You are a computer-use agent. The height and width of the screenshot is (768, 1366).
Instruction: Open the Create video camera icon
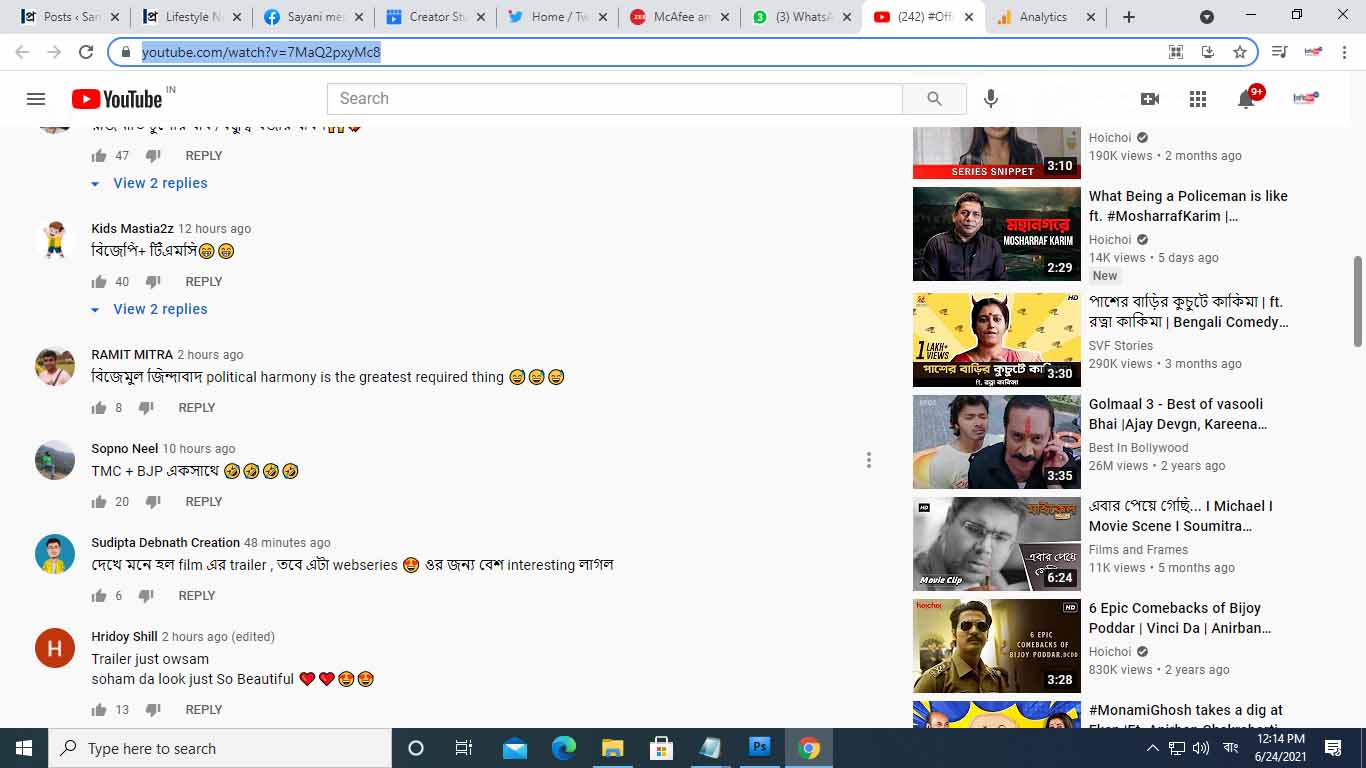pos(1150,99)
